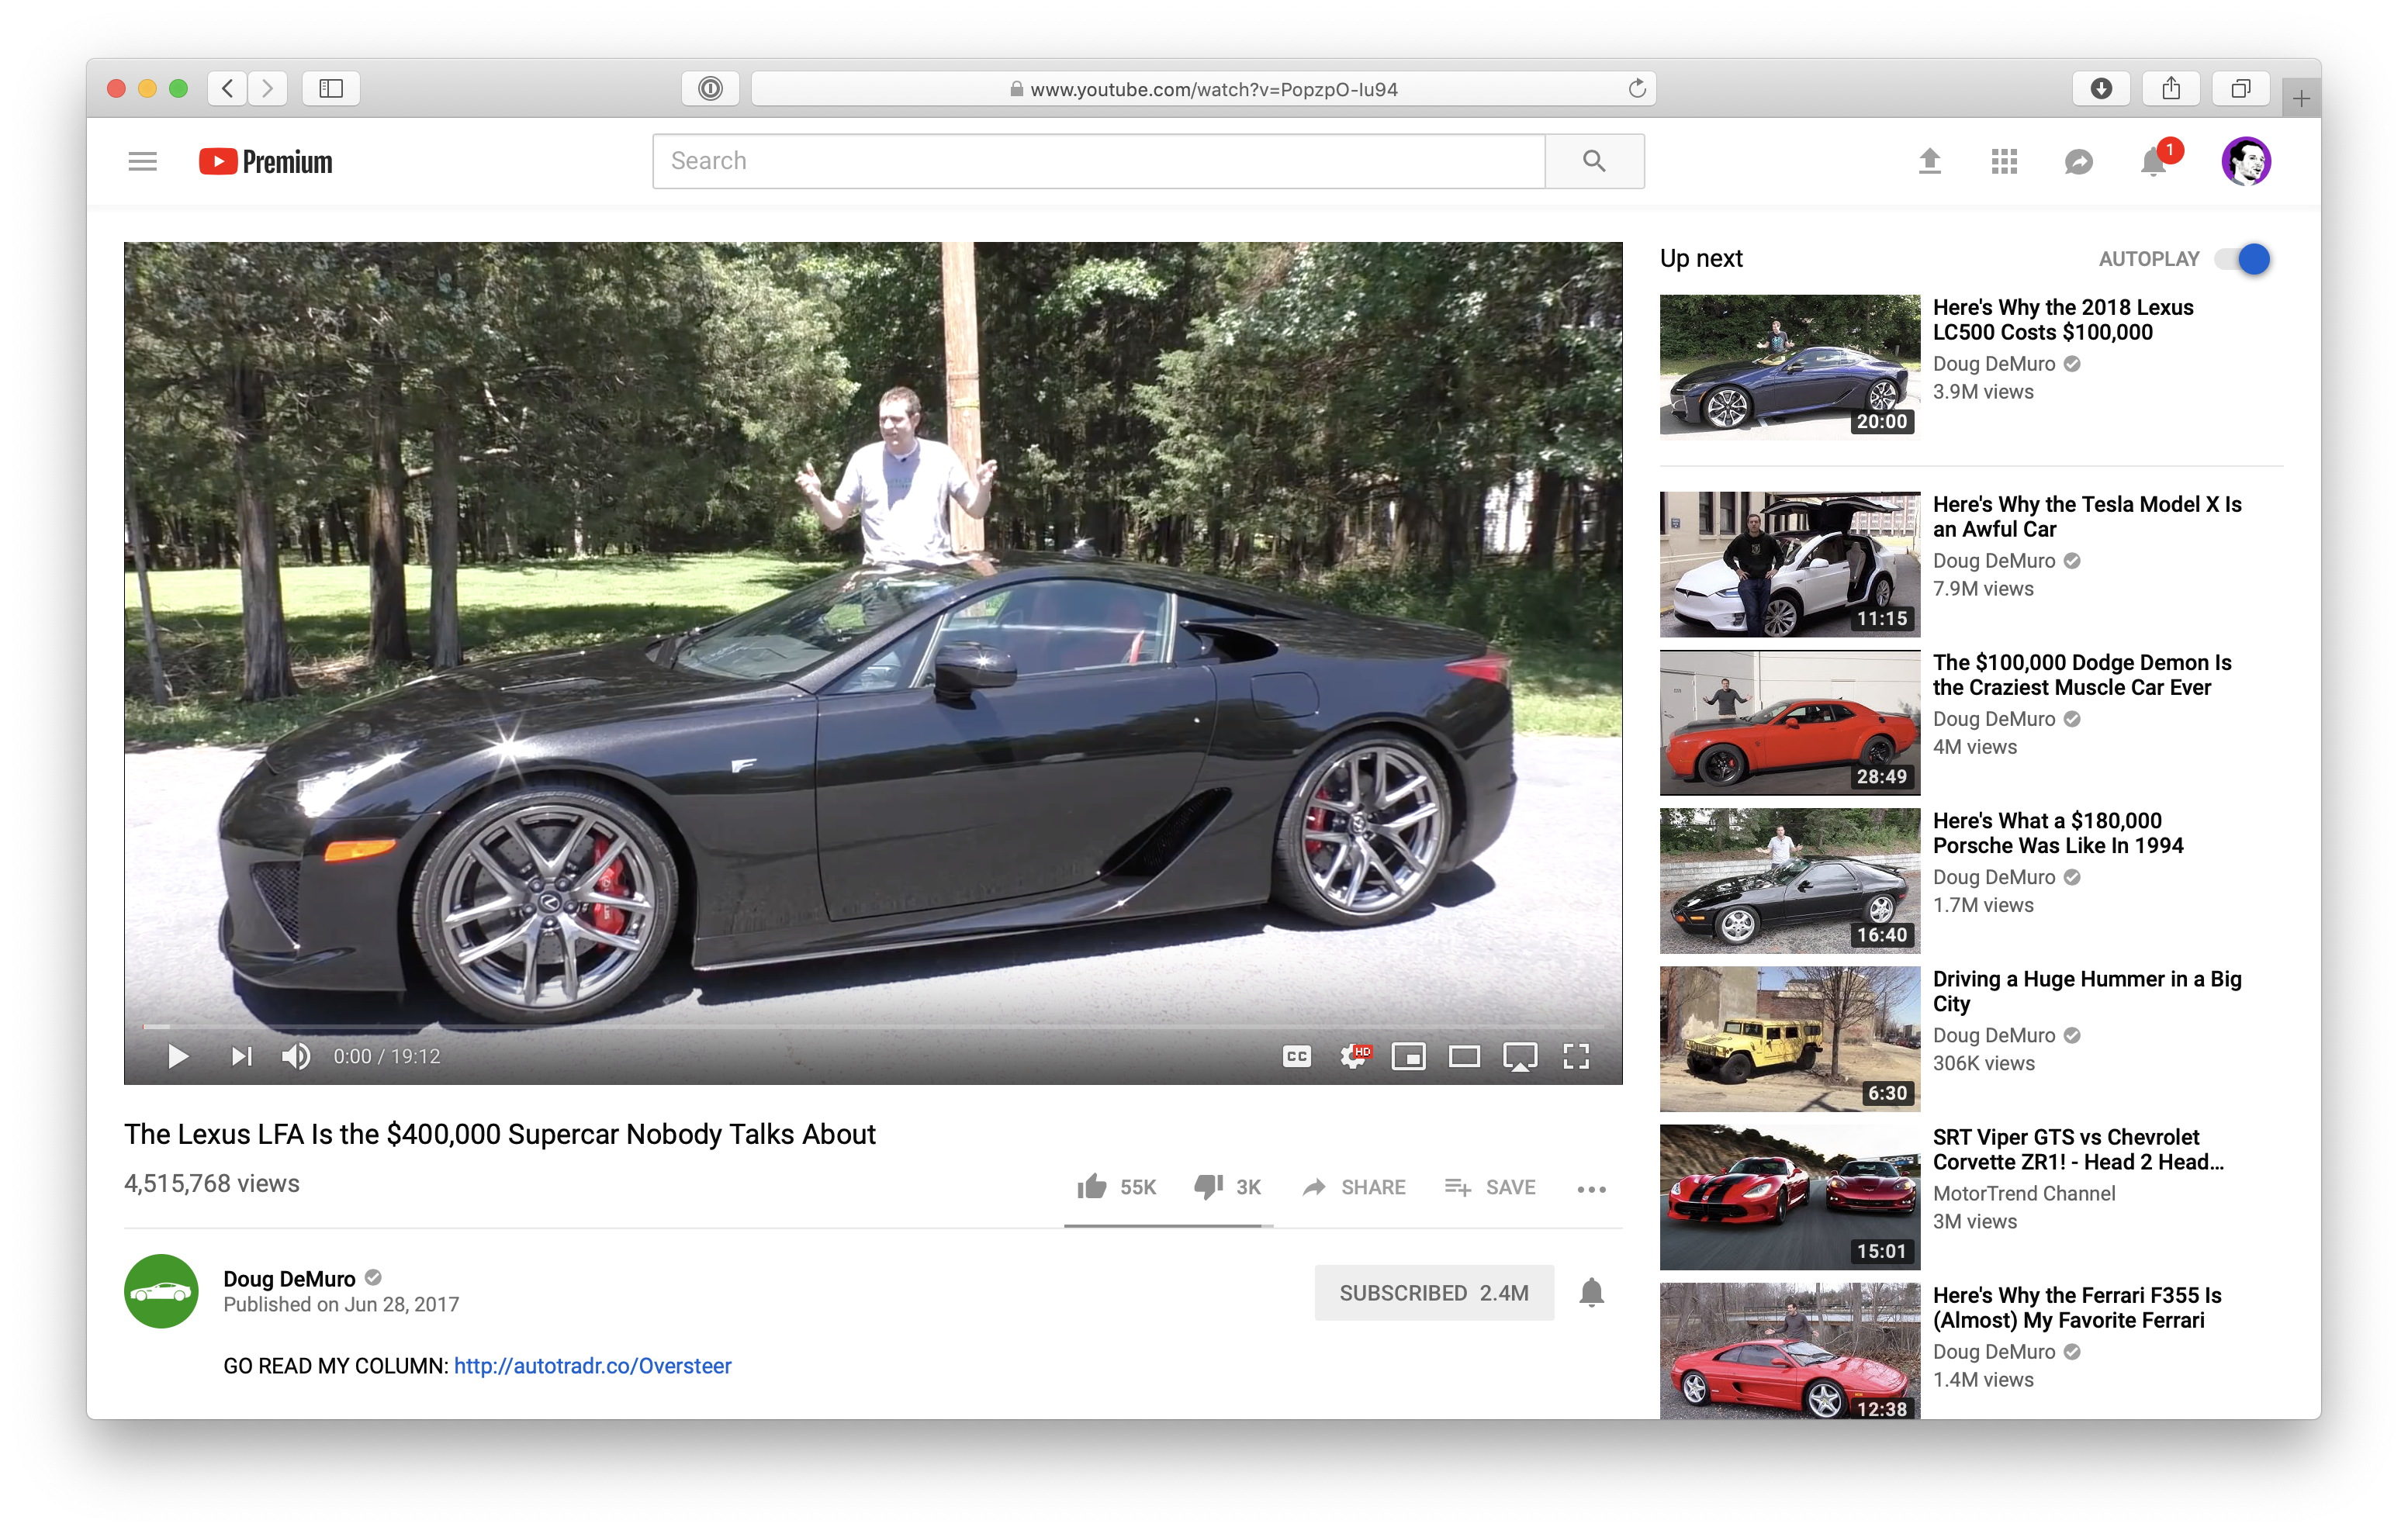Open Doug DeMuro channel name link
Viewport: 2408px width, 1534px height.
[x=289, y=1279]
